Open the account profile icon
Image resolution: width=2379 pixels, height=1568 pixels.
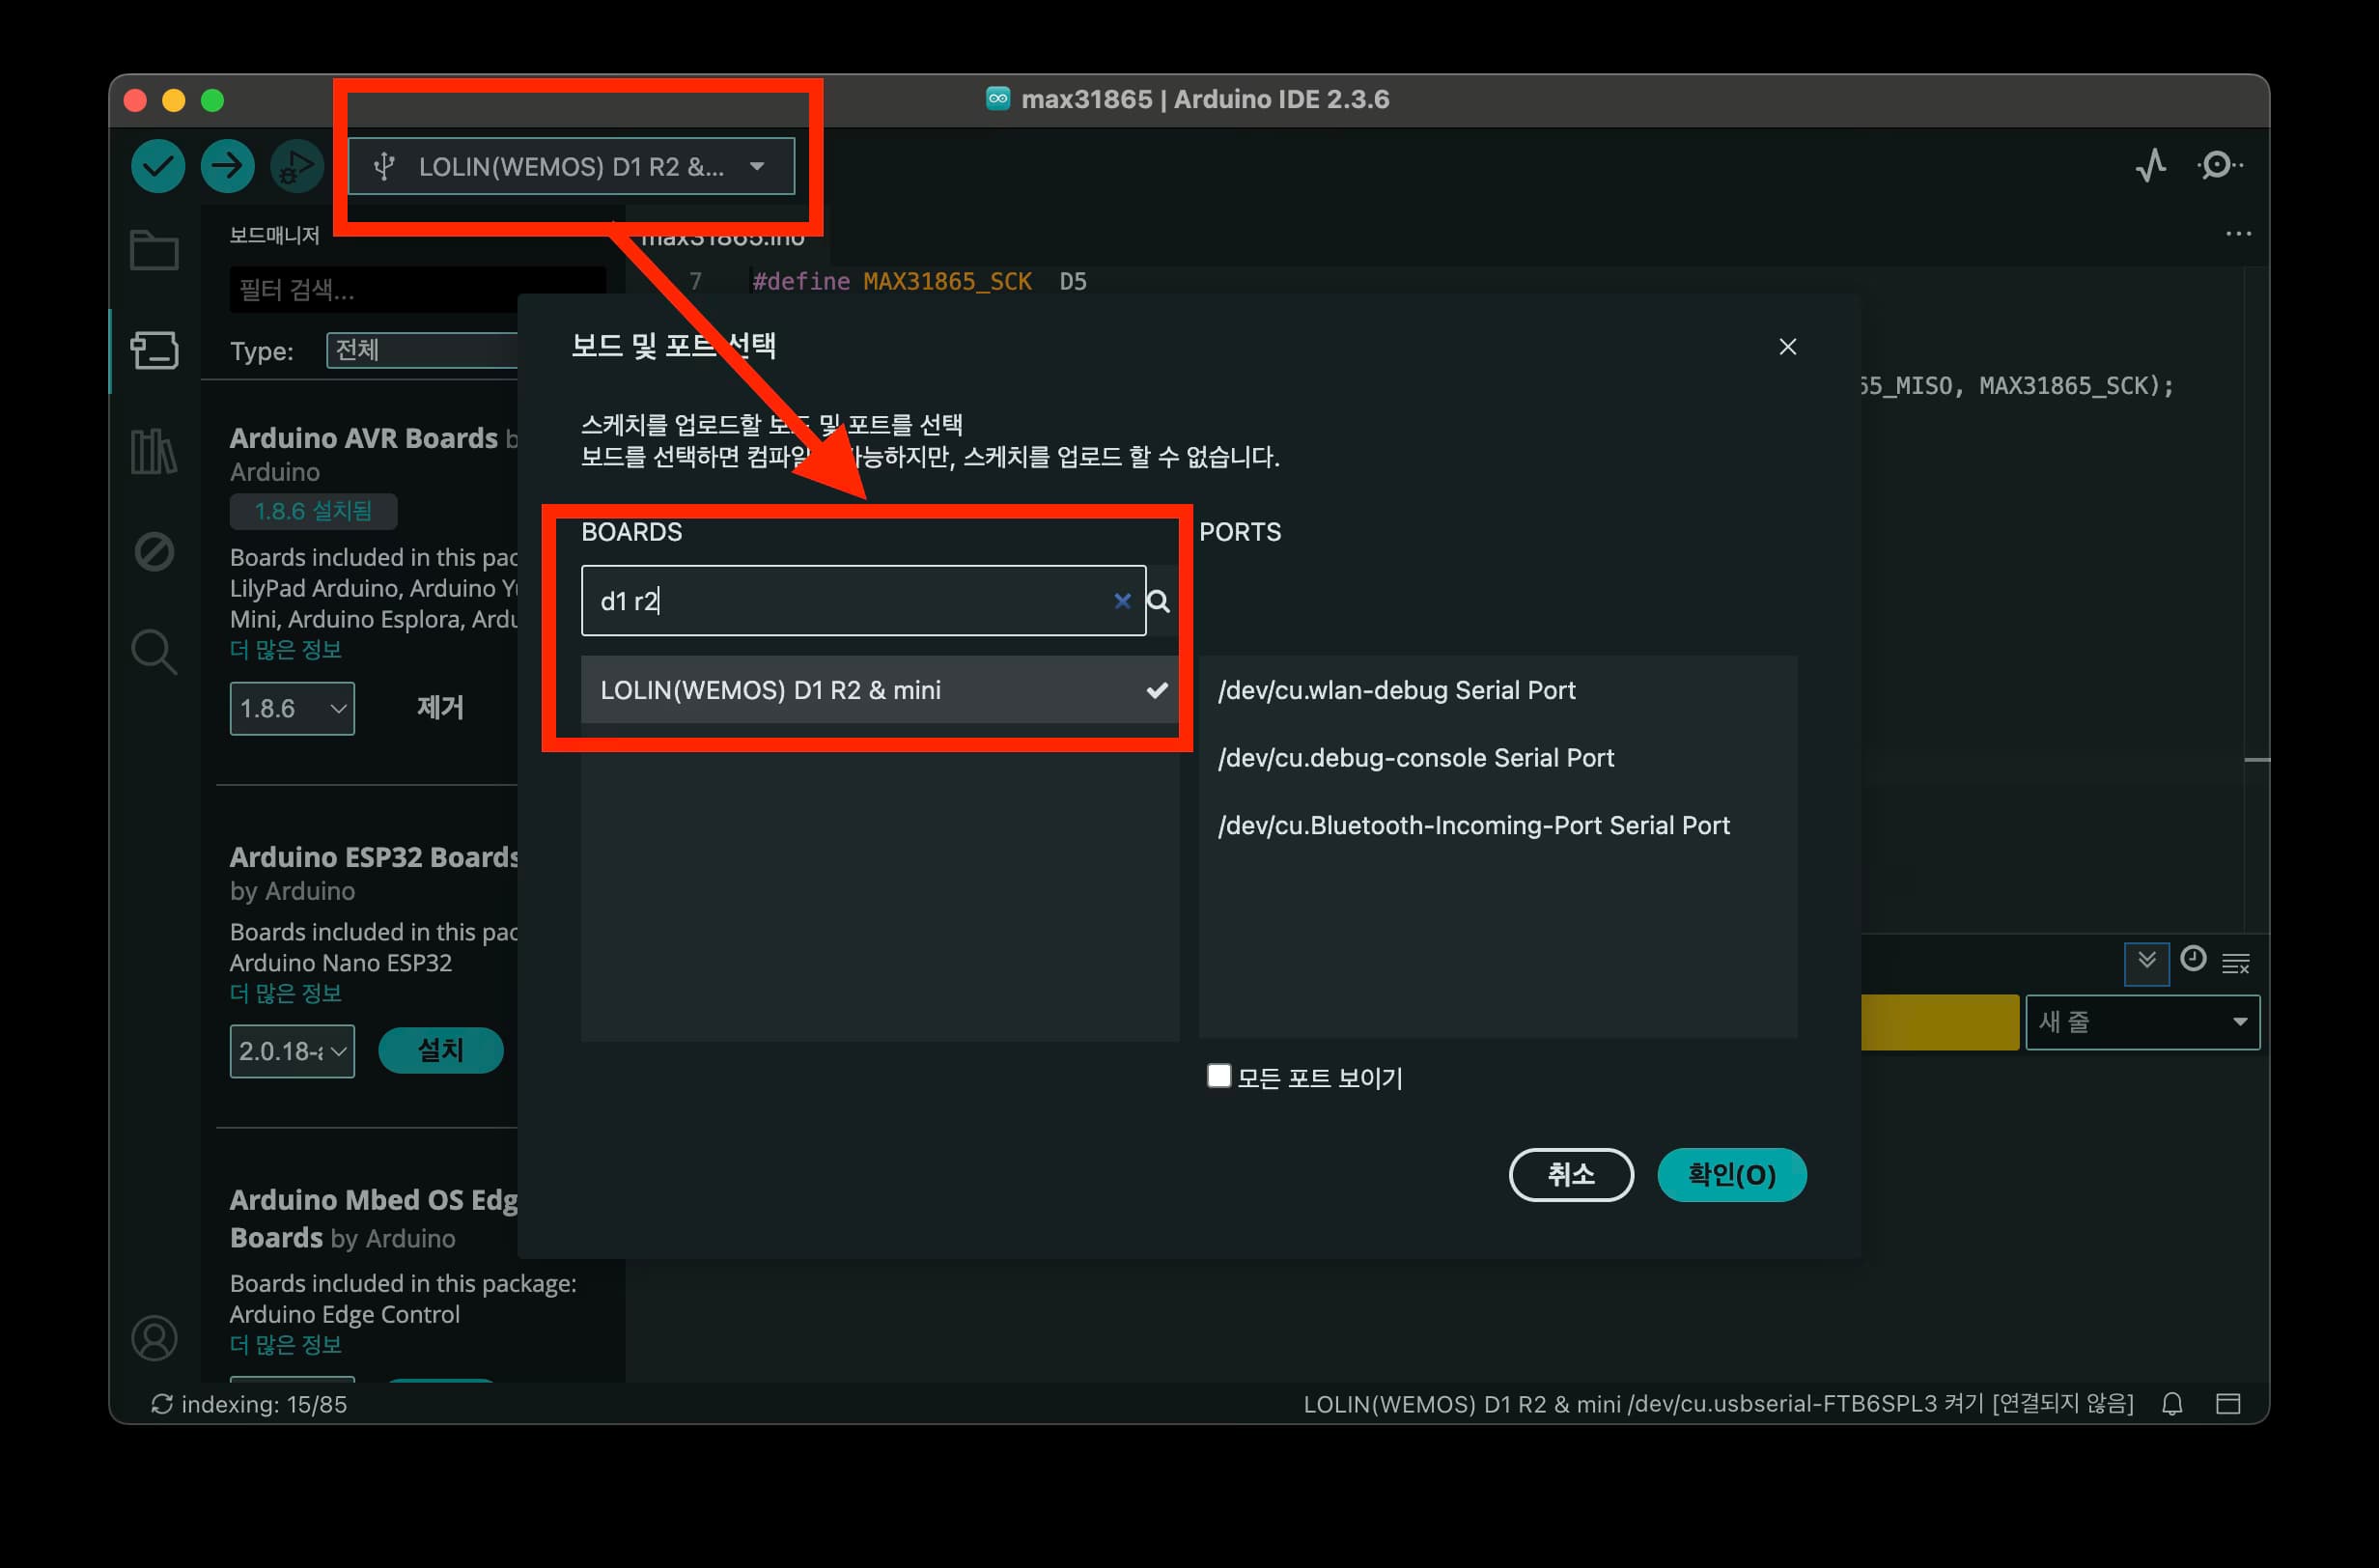pos(154,1338)
